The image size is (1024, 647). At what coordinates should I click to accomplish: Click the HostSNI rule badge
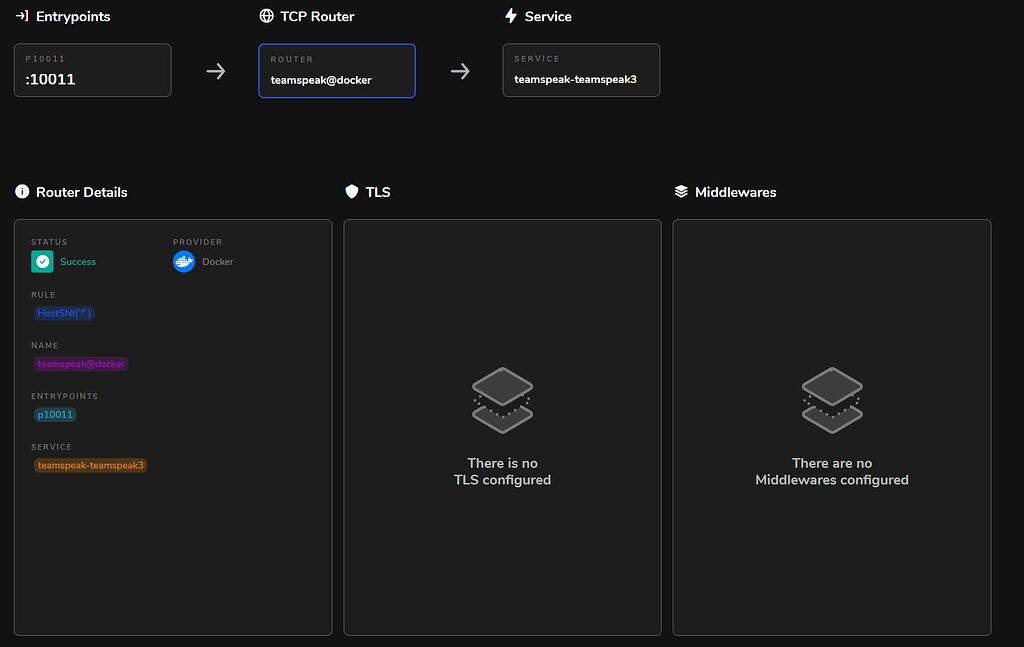[63, 313]
